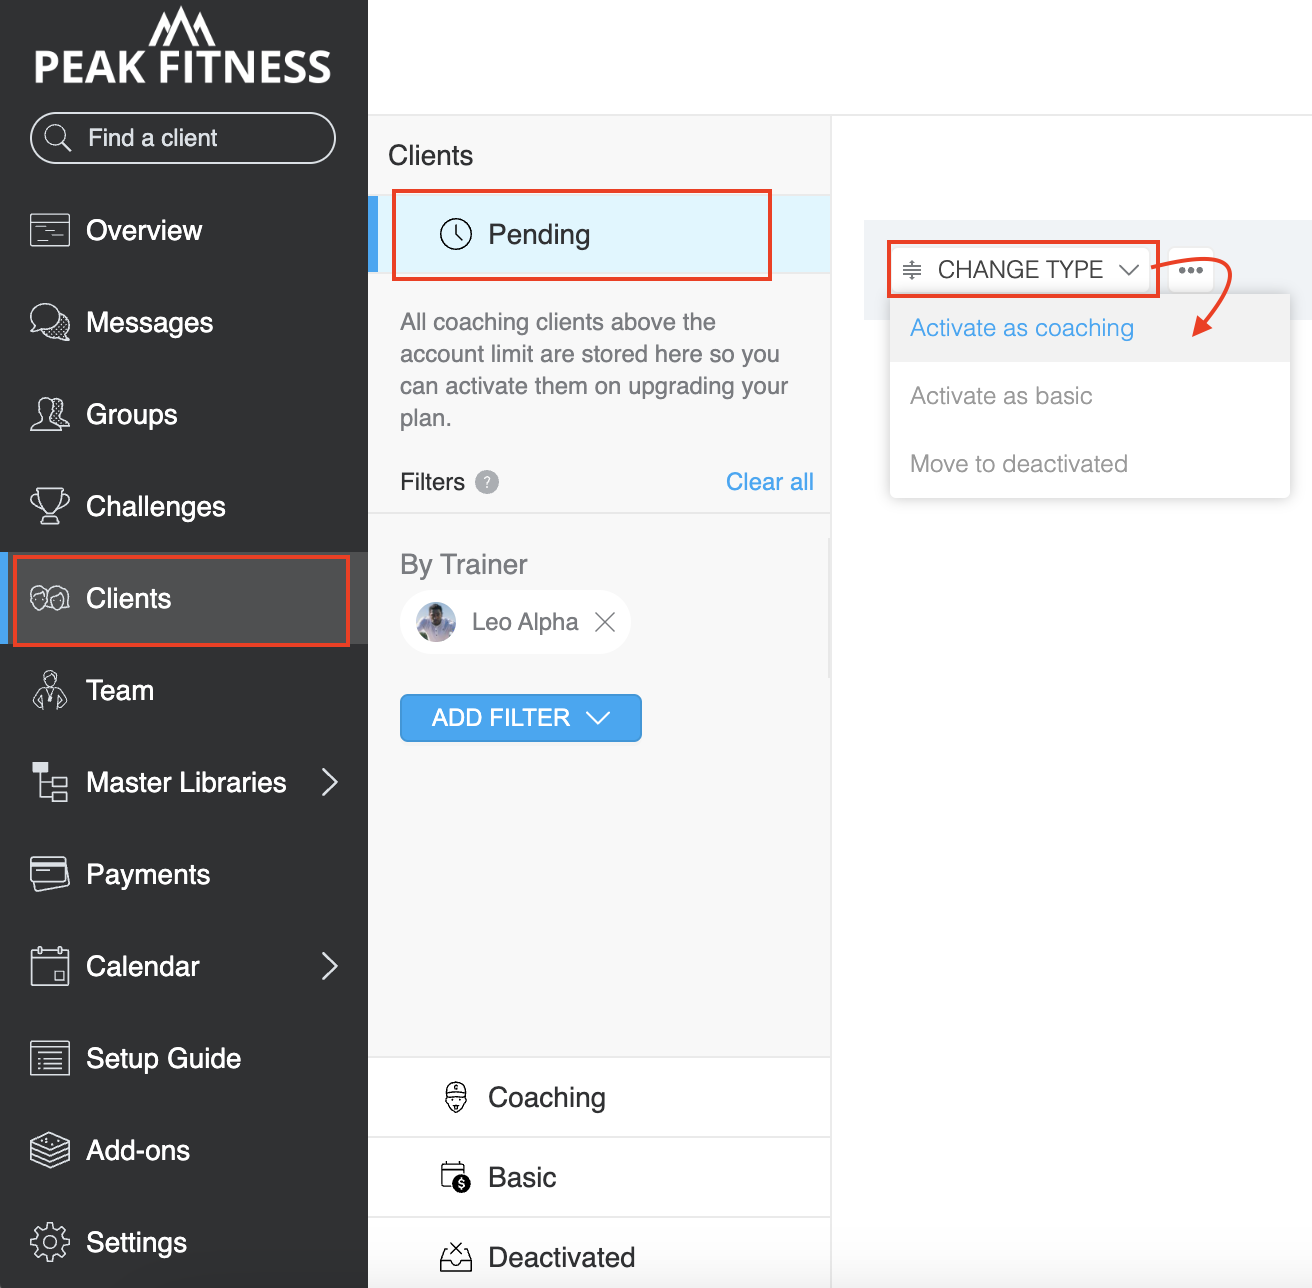1312x1288 pixels.
Task: Open Messages via chat bubbles icon
Action: (x=50, y=322)
